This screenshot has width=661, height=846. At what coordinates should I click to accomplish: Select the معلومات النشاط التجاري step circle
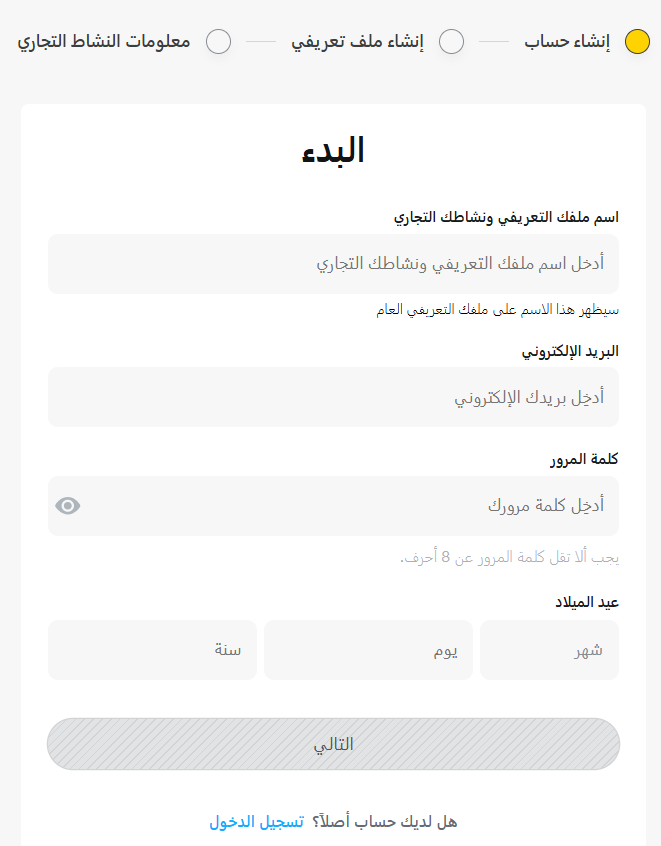(x=219, y=42)
